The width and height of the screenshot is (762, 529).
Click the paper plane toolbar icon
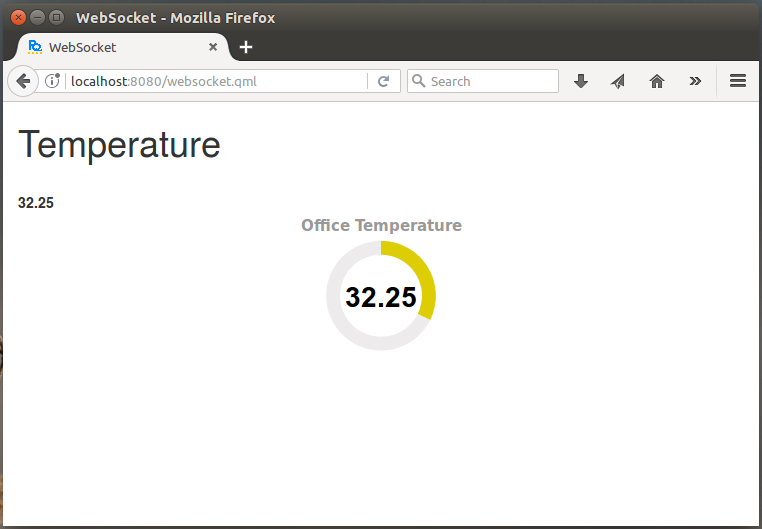(x=618, y=81)
